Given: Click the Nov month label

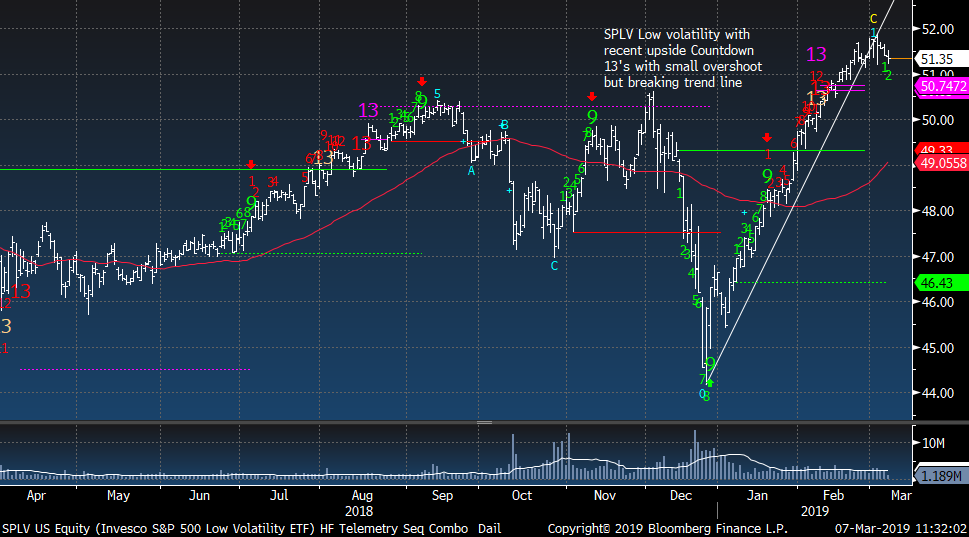Looking at the screenshot, I should [604, 496].
